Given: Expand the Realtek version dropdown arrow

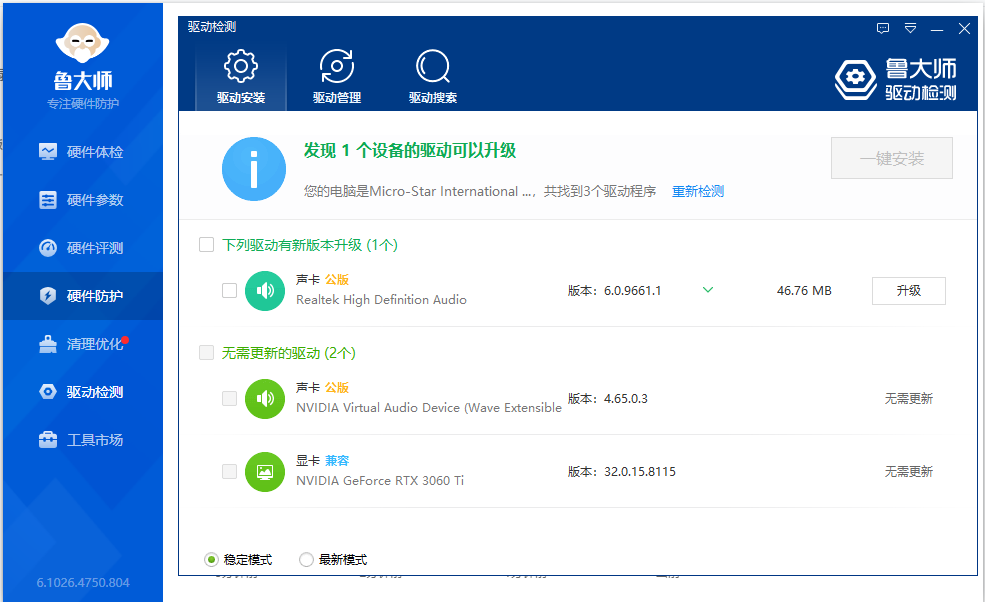Looking at the screenshot, I should point(708,290).
